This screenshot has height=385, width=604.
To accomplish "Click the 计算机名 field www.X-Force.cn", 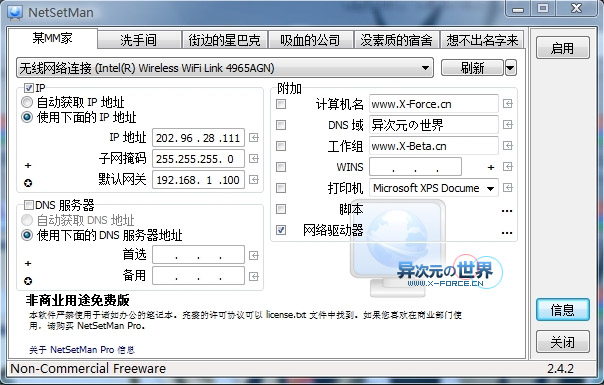I will point(434,104).
